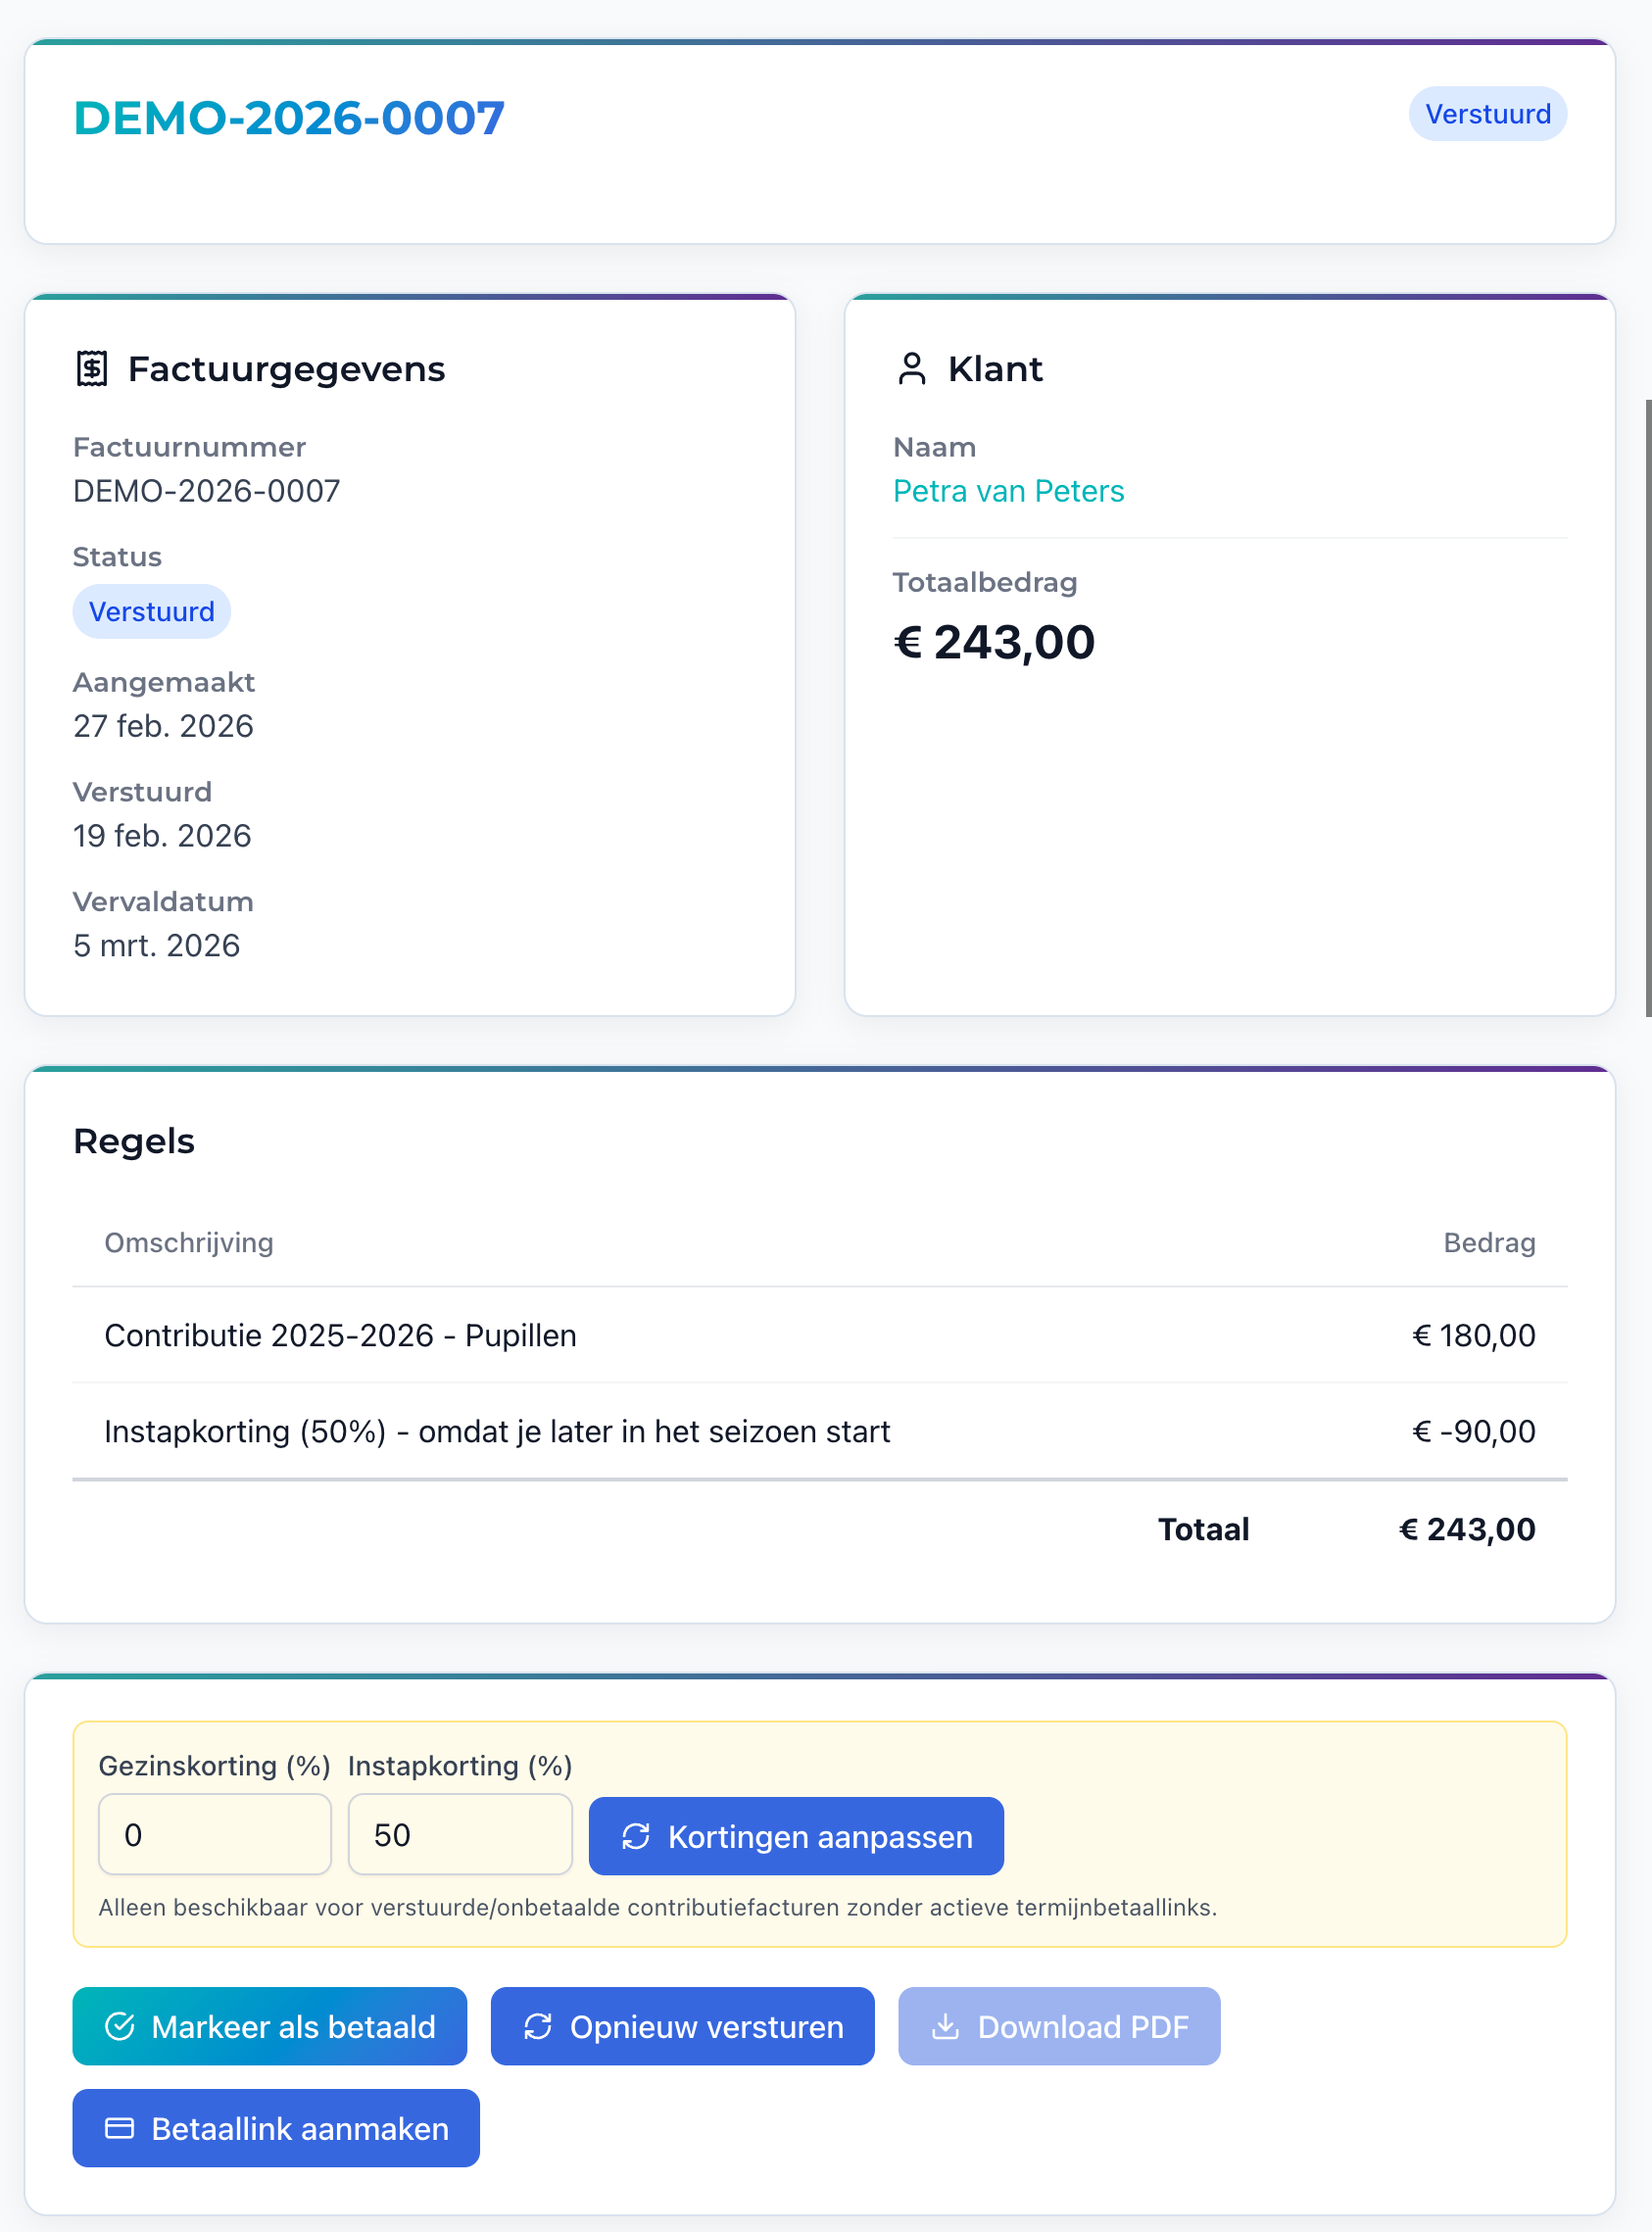Click the person icon beside Klant
Image resolution: width=1652 pixels, height=2232 pixels.
[x=911, y=369]
